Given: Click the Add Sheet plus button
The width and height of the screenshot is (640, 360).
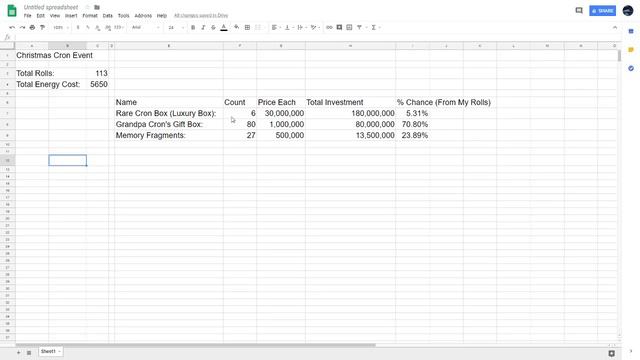Looking at the screenshot, I should coord(18,352).
